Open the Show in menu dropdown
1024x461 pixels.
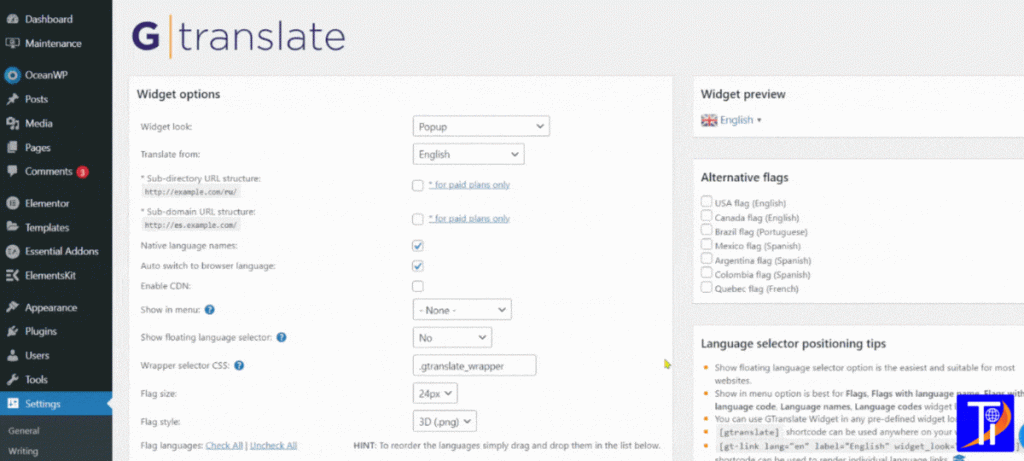coord(462,310)
